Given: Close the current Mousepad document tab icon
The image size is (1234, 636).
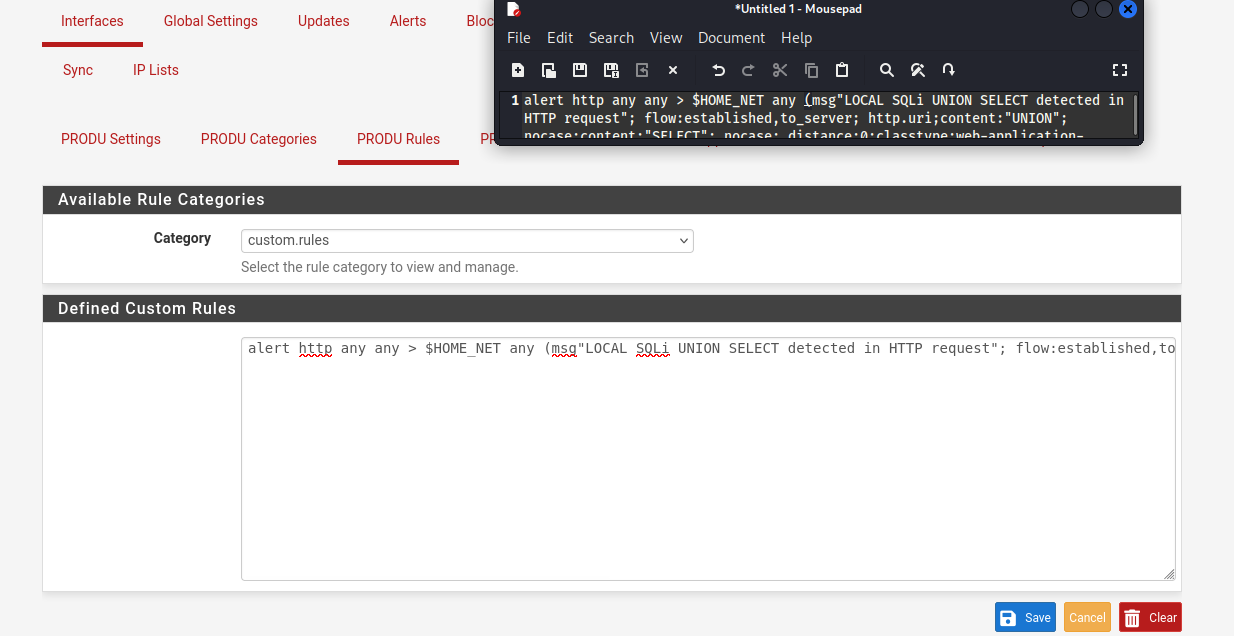Looking at the screenshot, I should click(x=673, y=70).
